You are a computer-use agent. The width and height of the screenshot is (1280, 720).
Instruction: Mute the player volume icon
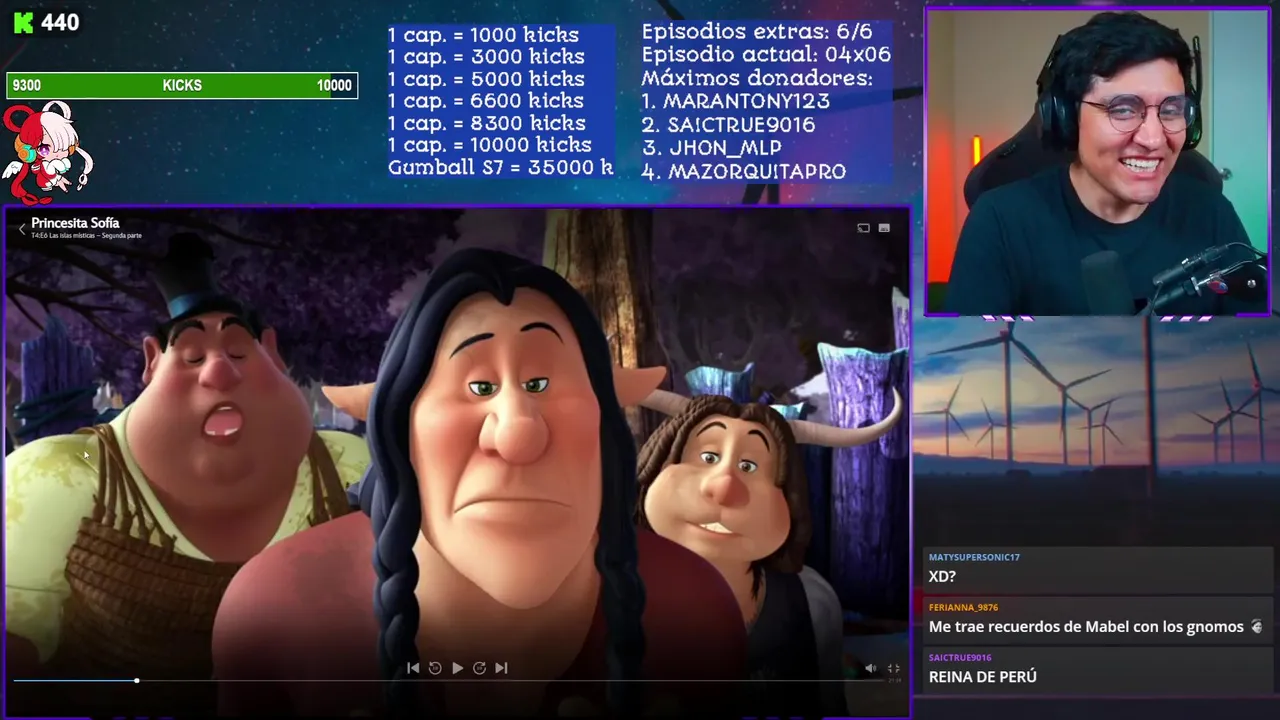(870, 668)
